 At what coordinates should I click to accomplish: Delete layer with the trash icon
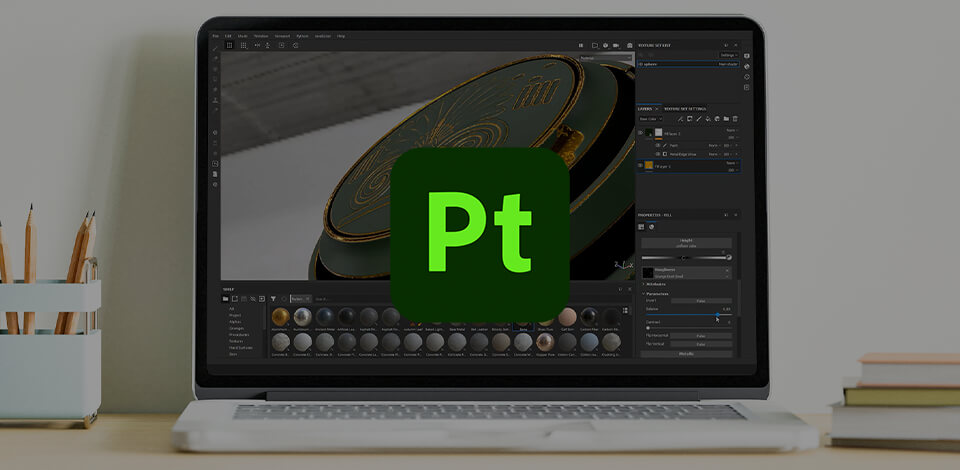pyautogui.click(x=735, y=119)
